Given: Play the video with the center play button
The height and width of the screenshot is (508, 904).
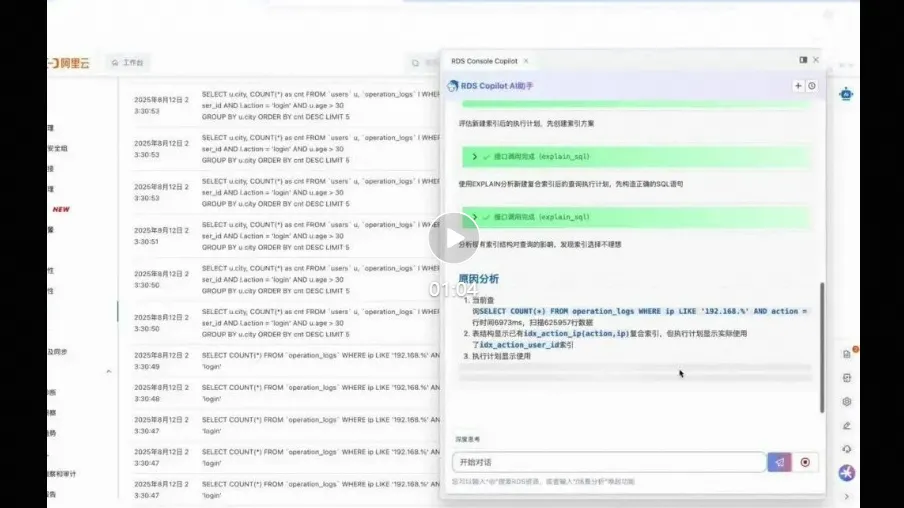Looking at the screenshot, I should click(x=454, y=238).
